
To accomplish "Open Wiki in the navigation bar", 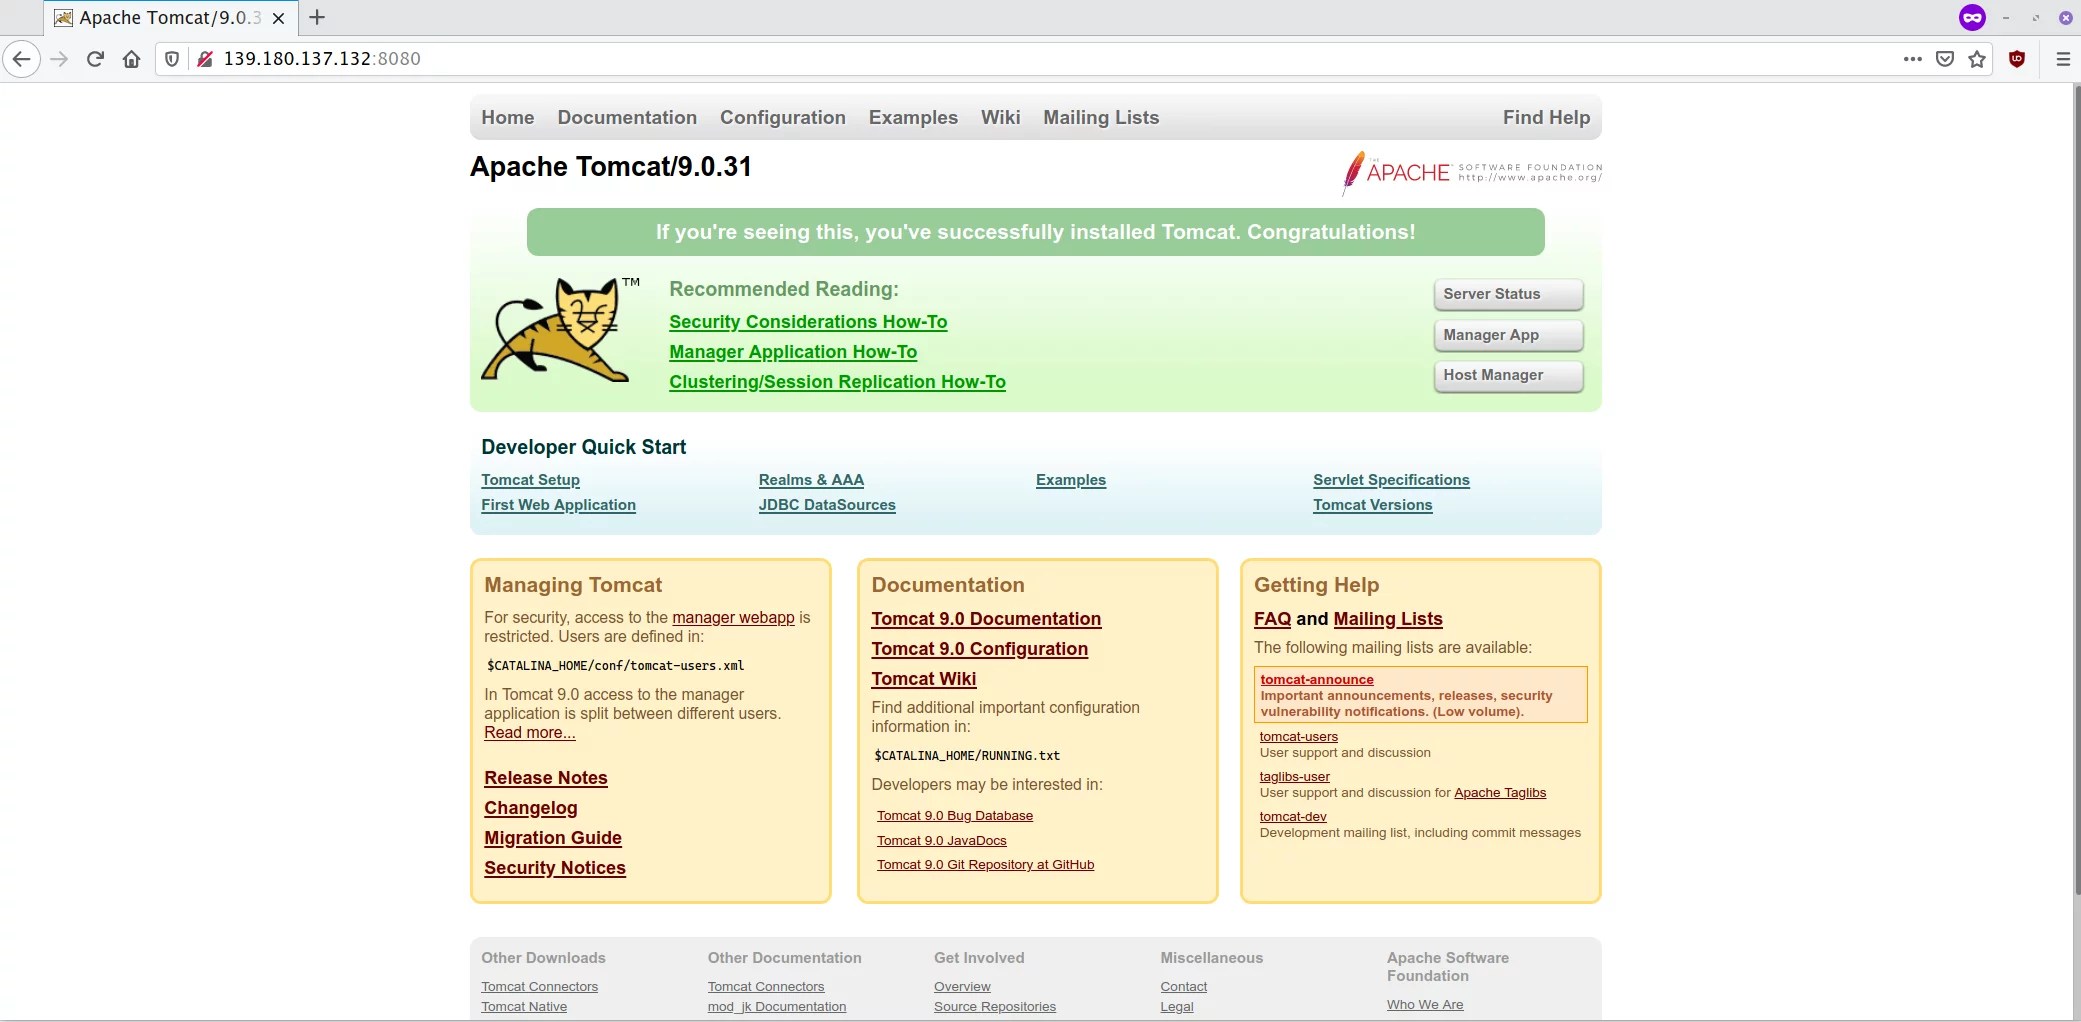I will point(1001,117).
